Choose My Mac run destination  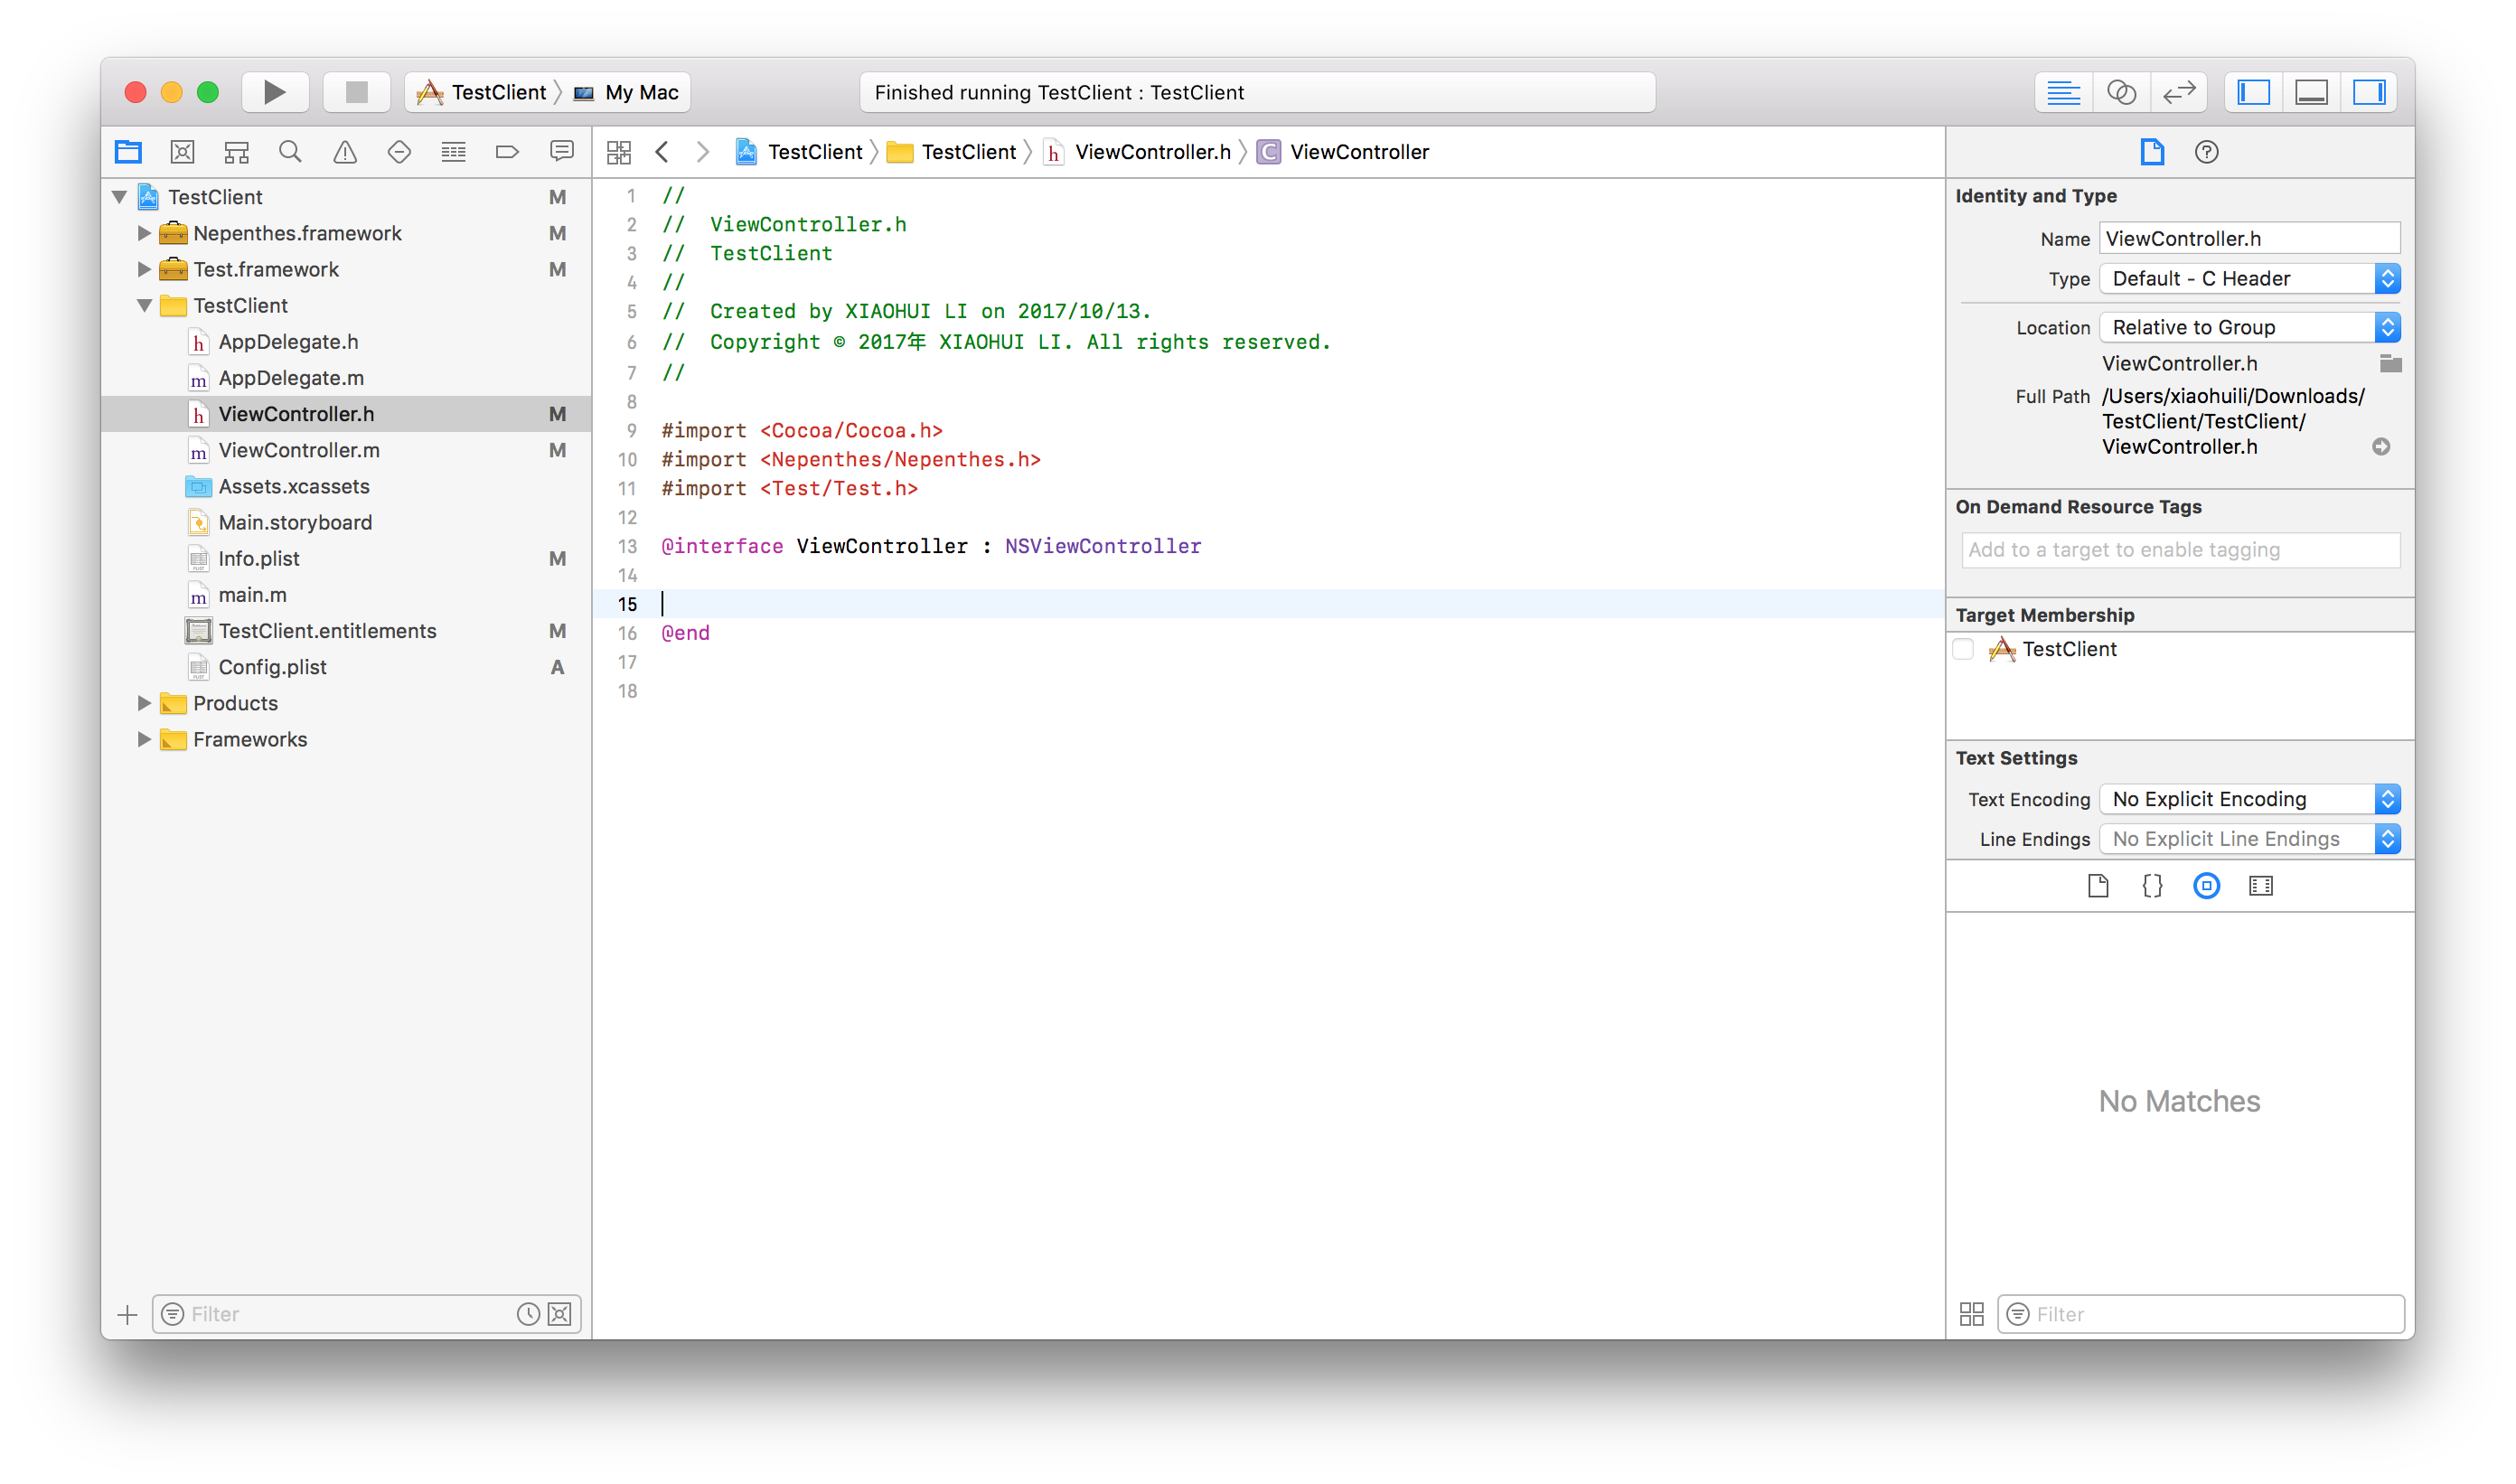(x=628, y=92)
